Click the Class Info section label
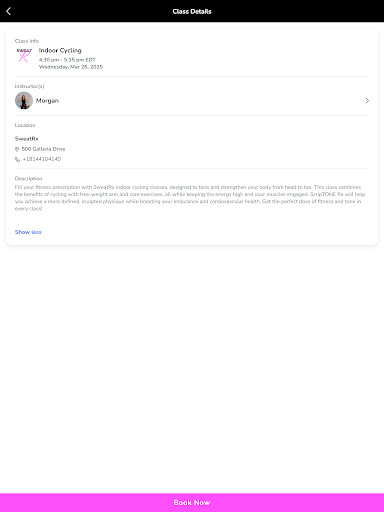 27,41
